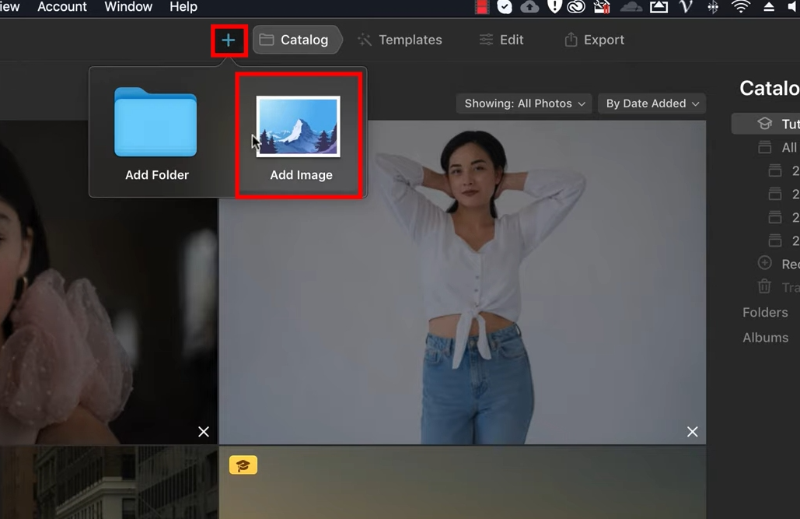Open the Wi-Fi status menu
Viewport: 800px width, 519px height.
coord(740,7)
